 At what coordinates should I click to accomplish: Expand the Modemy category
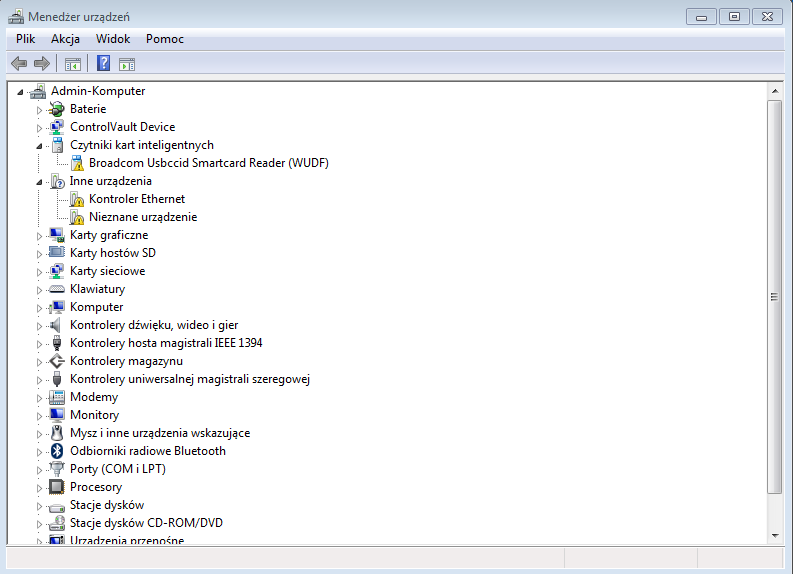coord(39,398)
